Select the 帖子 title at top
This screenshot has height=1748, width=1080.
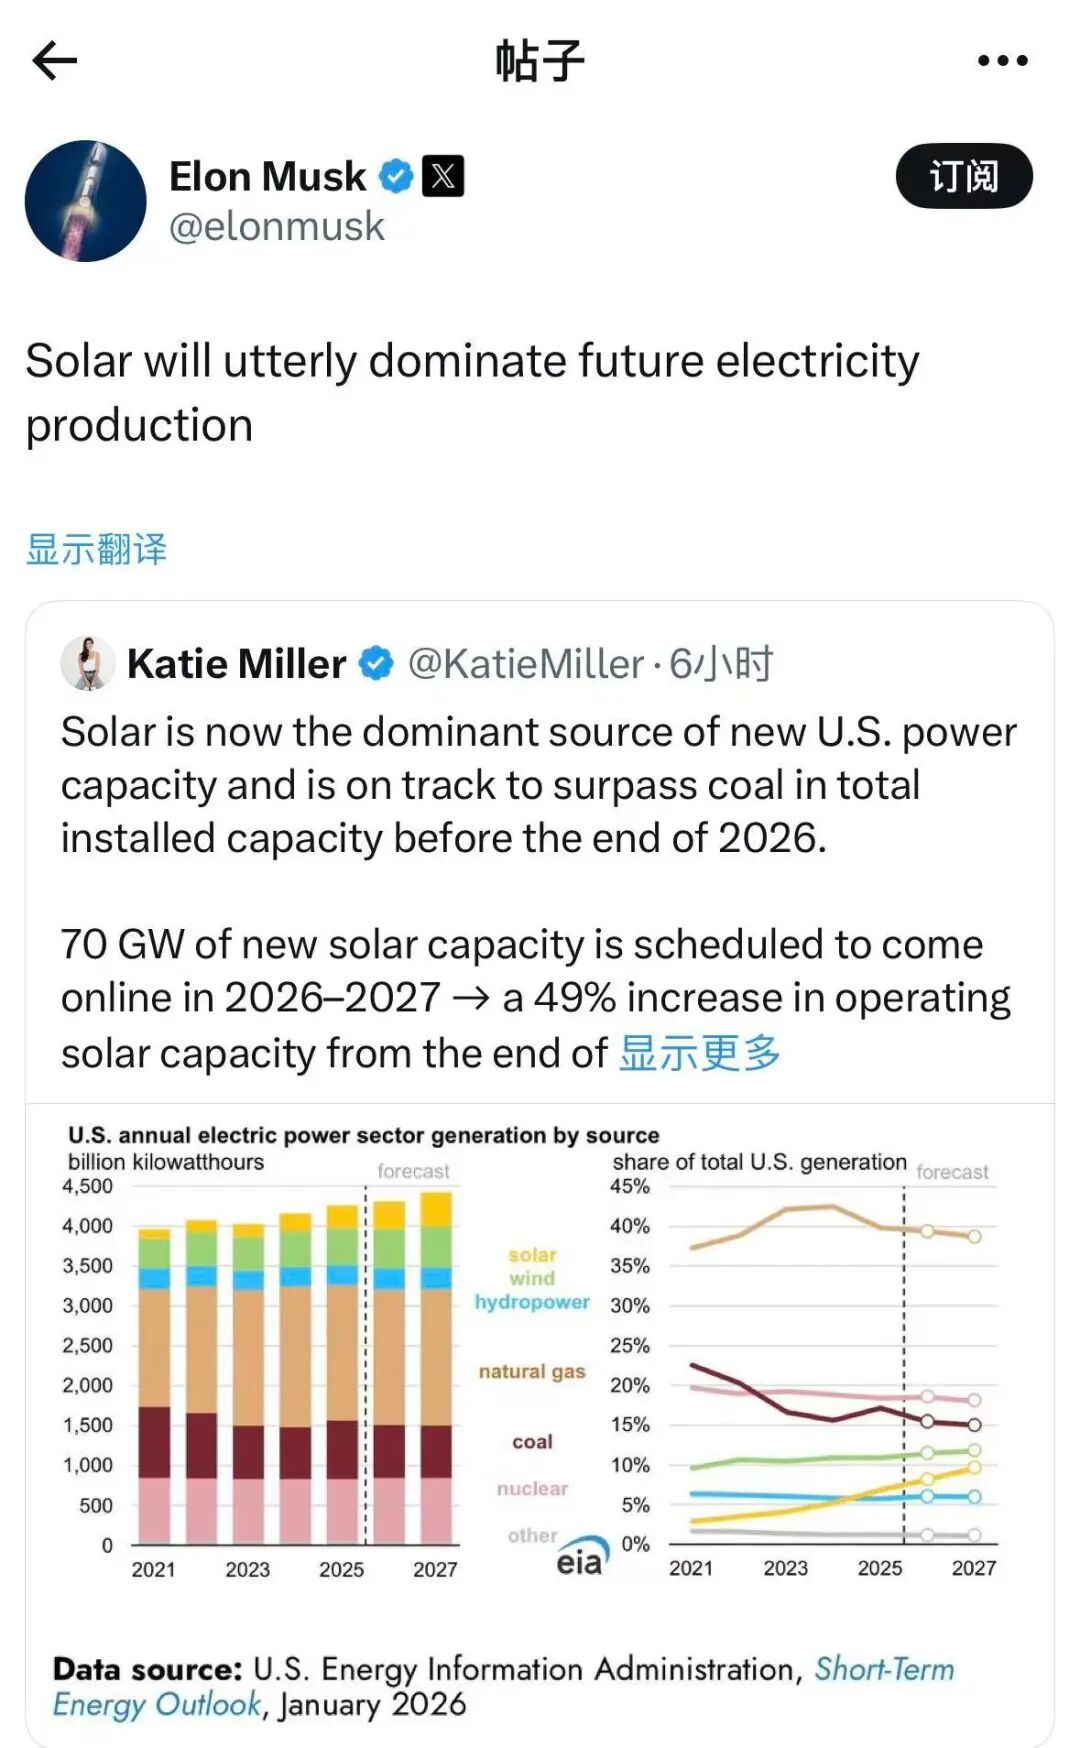pyautogui.click(x=540, y=60)
